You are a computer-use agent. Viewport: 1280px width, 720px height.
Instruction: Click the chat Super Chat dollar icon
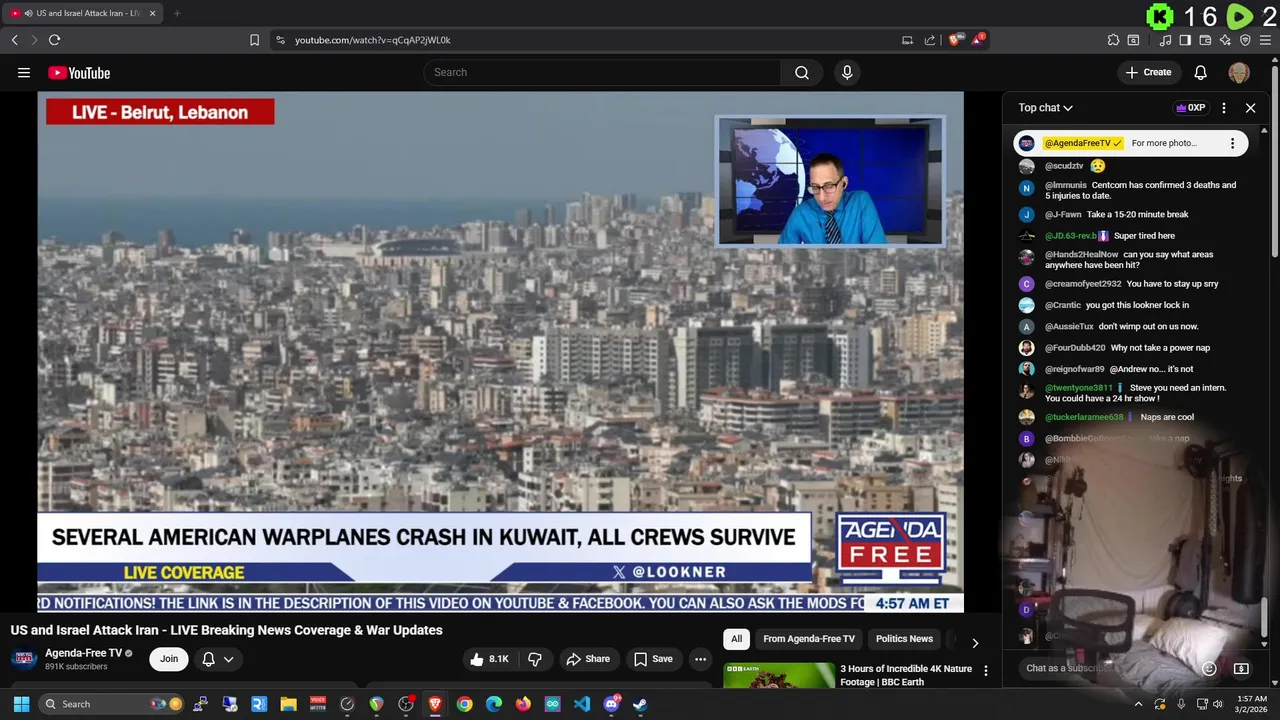(x=1241, y=668)
